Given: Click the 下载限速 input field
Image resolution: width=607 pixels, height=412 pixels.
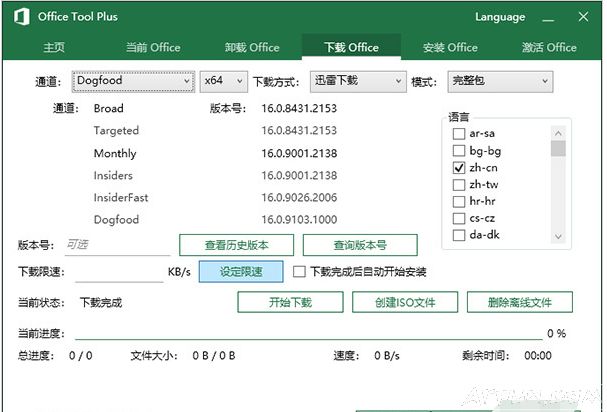Looking at the screenshot, I should [x=119, y=272].
